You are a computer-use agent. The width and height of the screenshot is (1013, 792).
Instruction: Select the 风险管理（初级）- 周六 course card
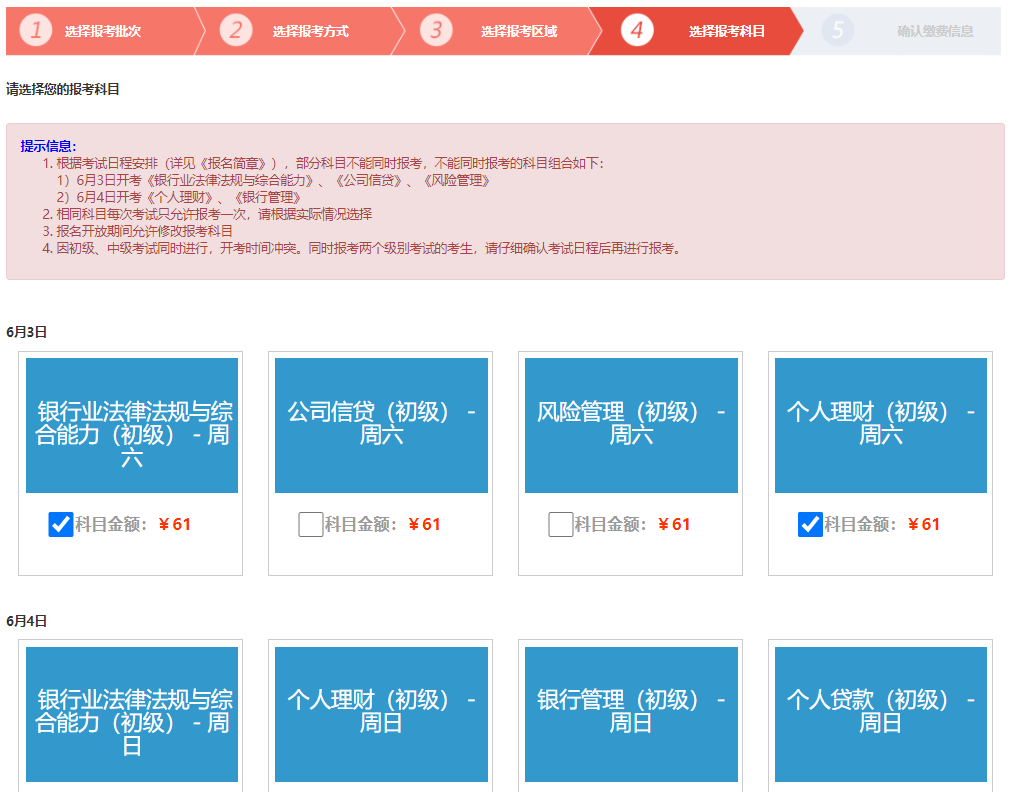click(x=630, y=425)
